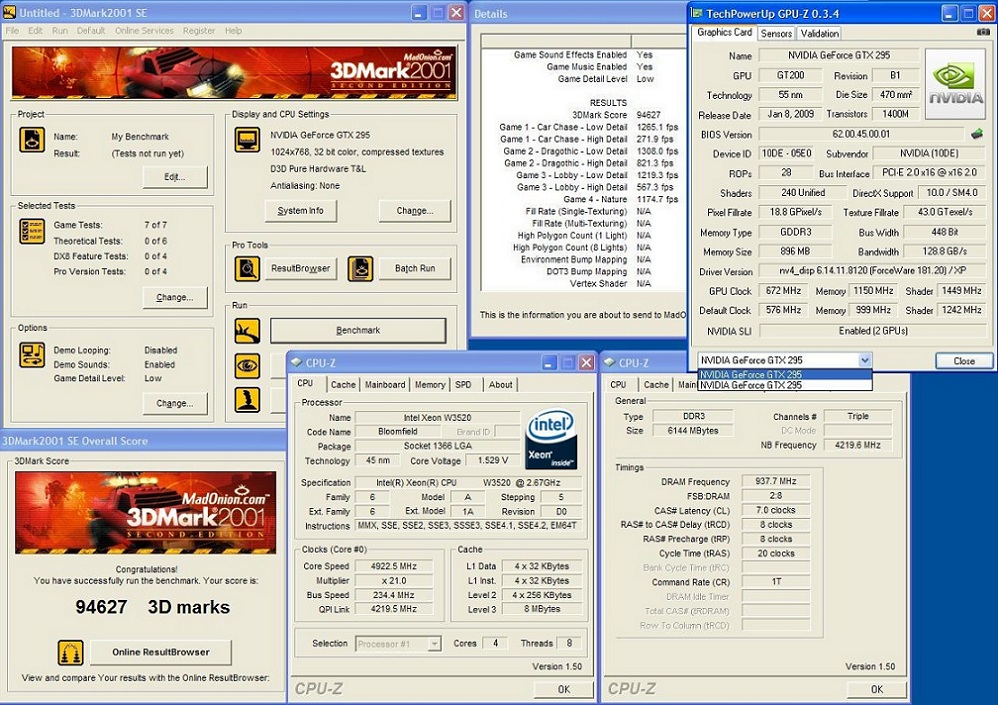Click the Driver Version field in GPU-Z
This screenshot has height=705, width=998.
(x=872, y=270)
